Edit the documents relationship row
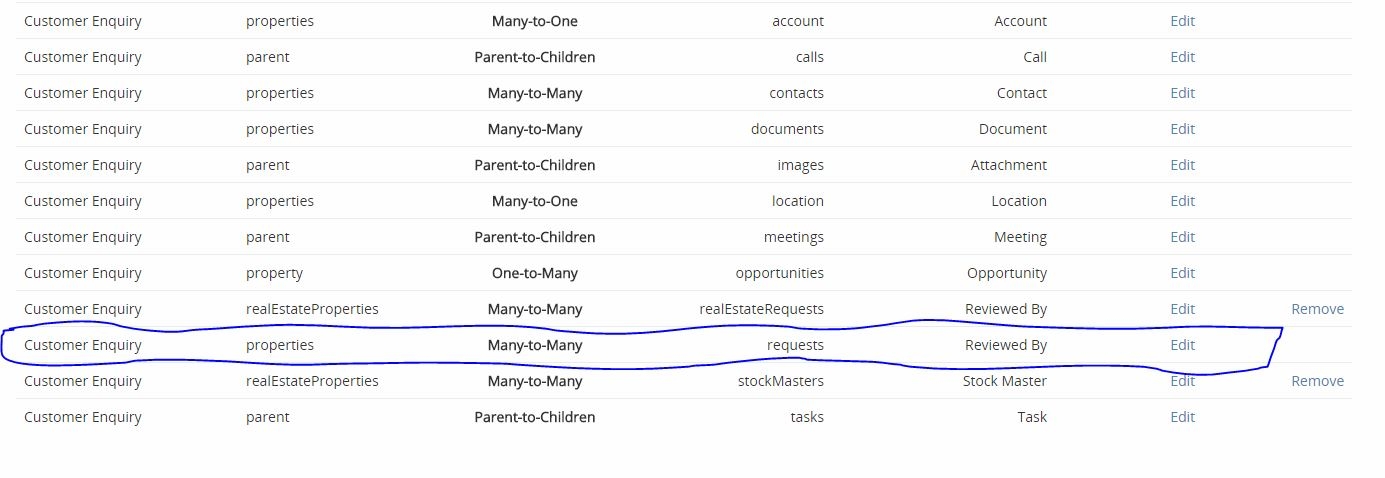 (1182, 129)
